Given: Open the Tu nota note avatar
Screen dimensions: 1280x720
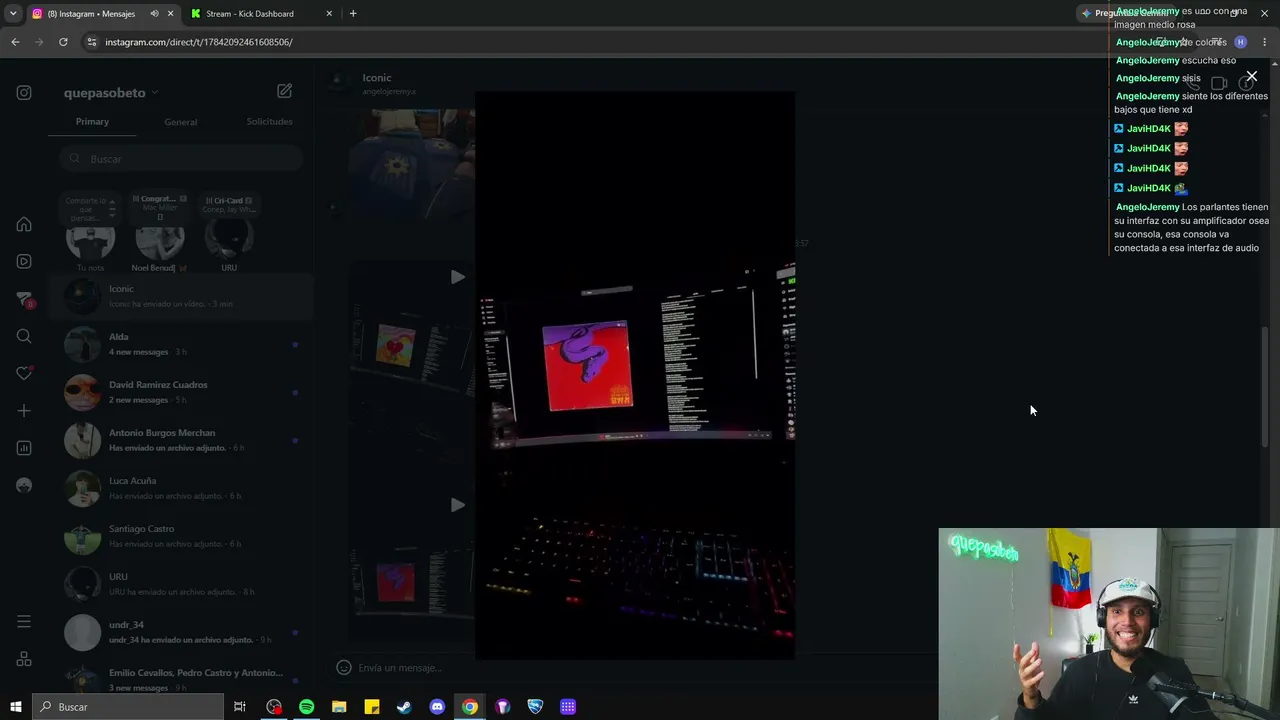Looking at the screenshot, I should tap(90, 238).
